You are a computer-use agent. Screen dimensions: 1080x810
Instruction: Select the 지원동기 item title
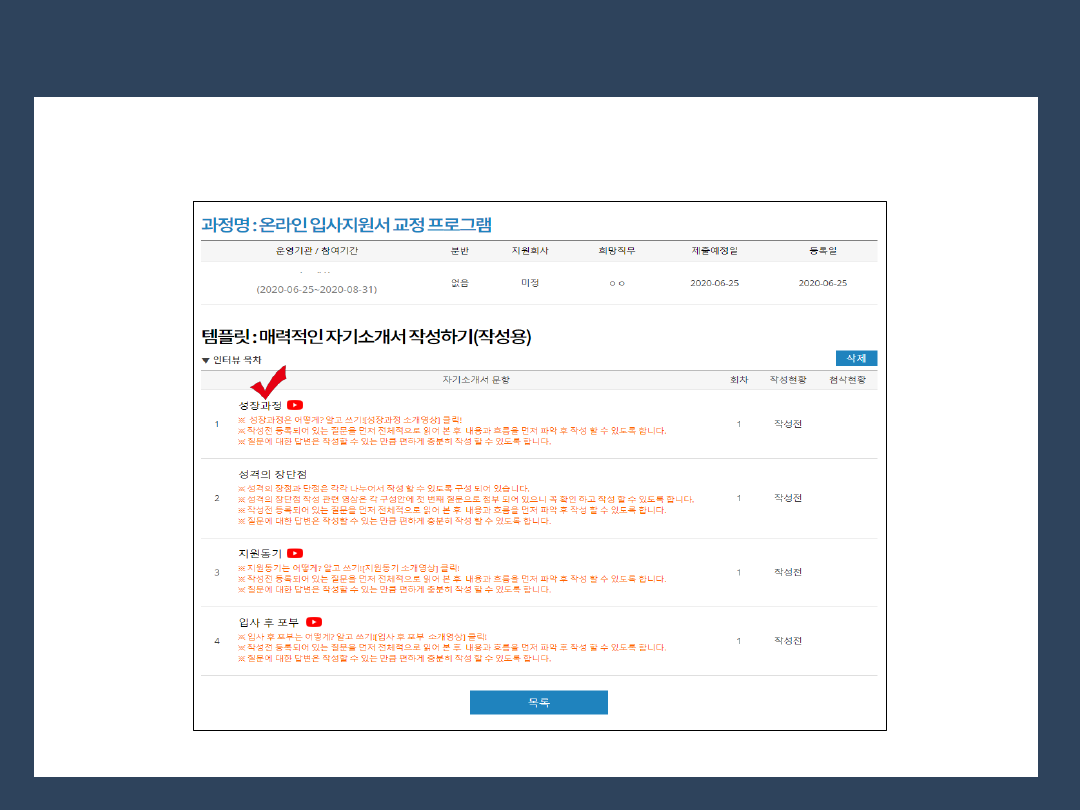[260, 553]
